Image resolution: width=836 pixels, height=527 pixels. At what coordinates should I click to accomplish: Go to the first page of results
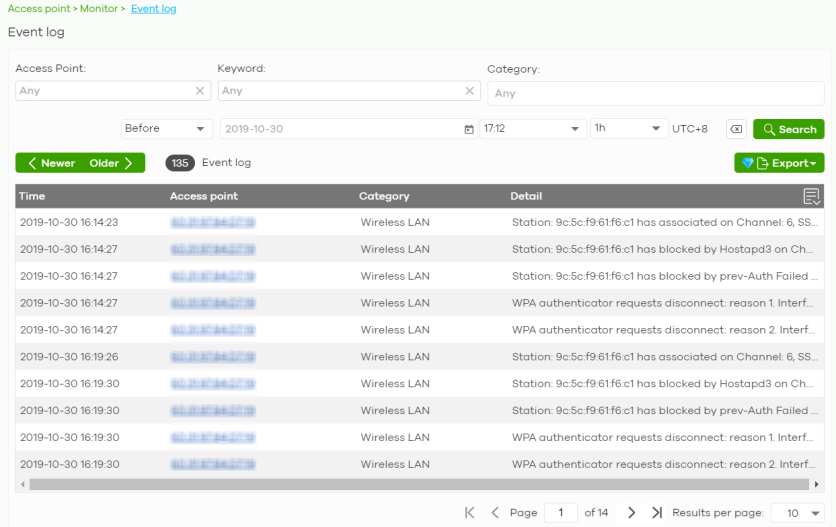tap(470, 513)
